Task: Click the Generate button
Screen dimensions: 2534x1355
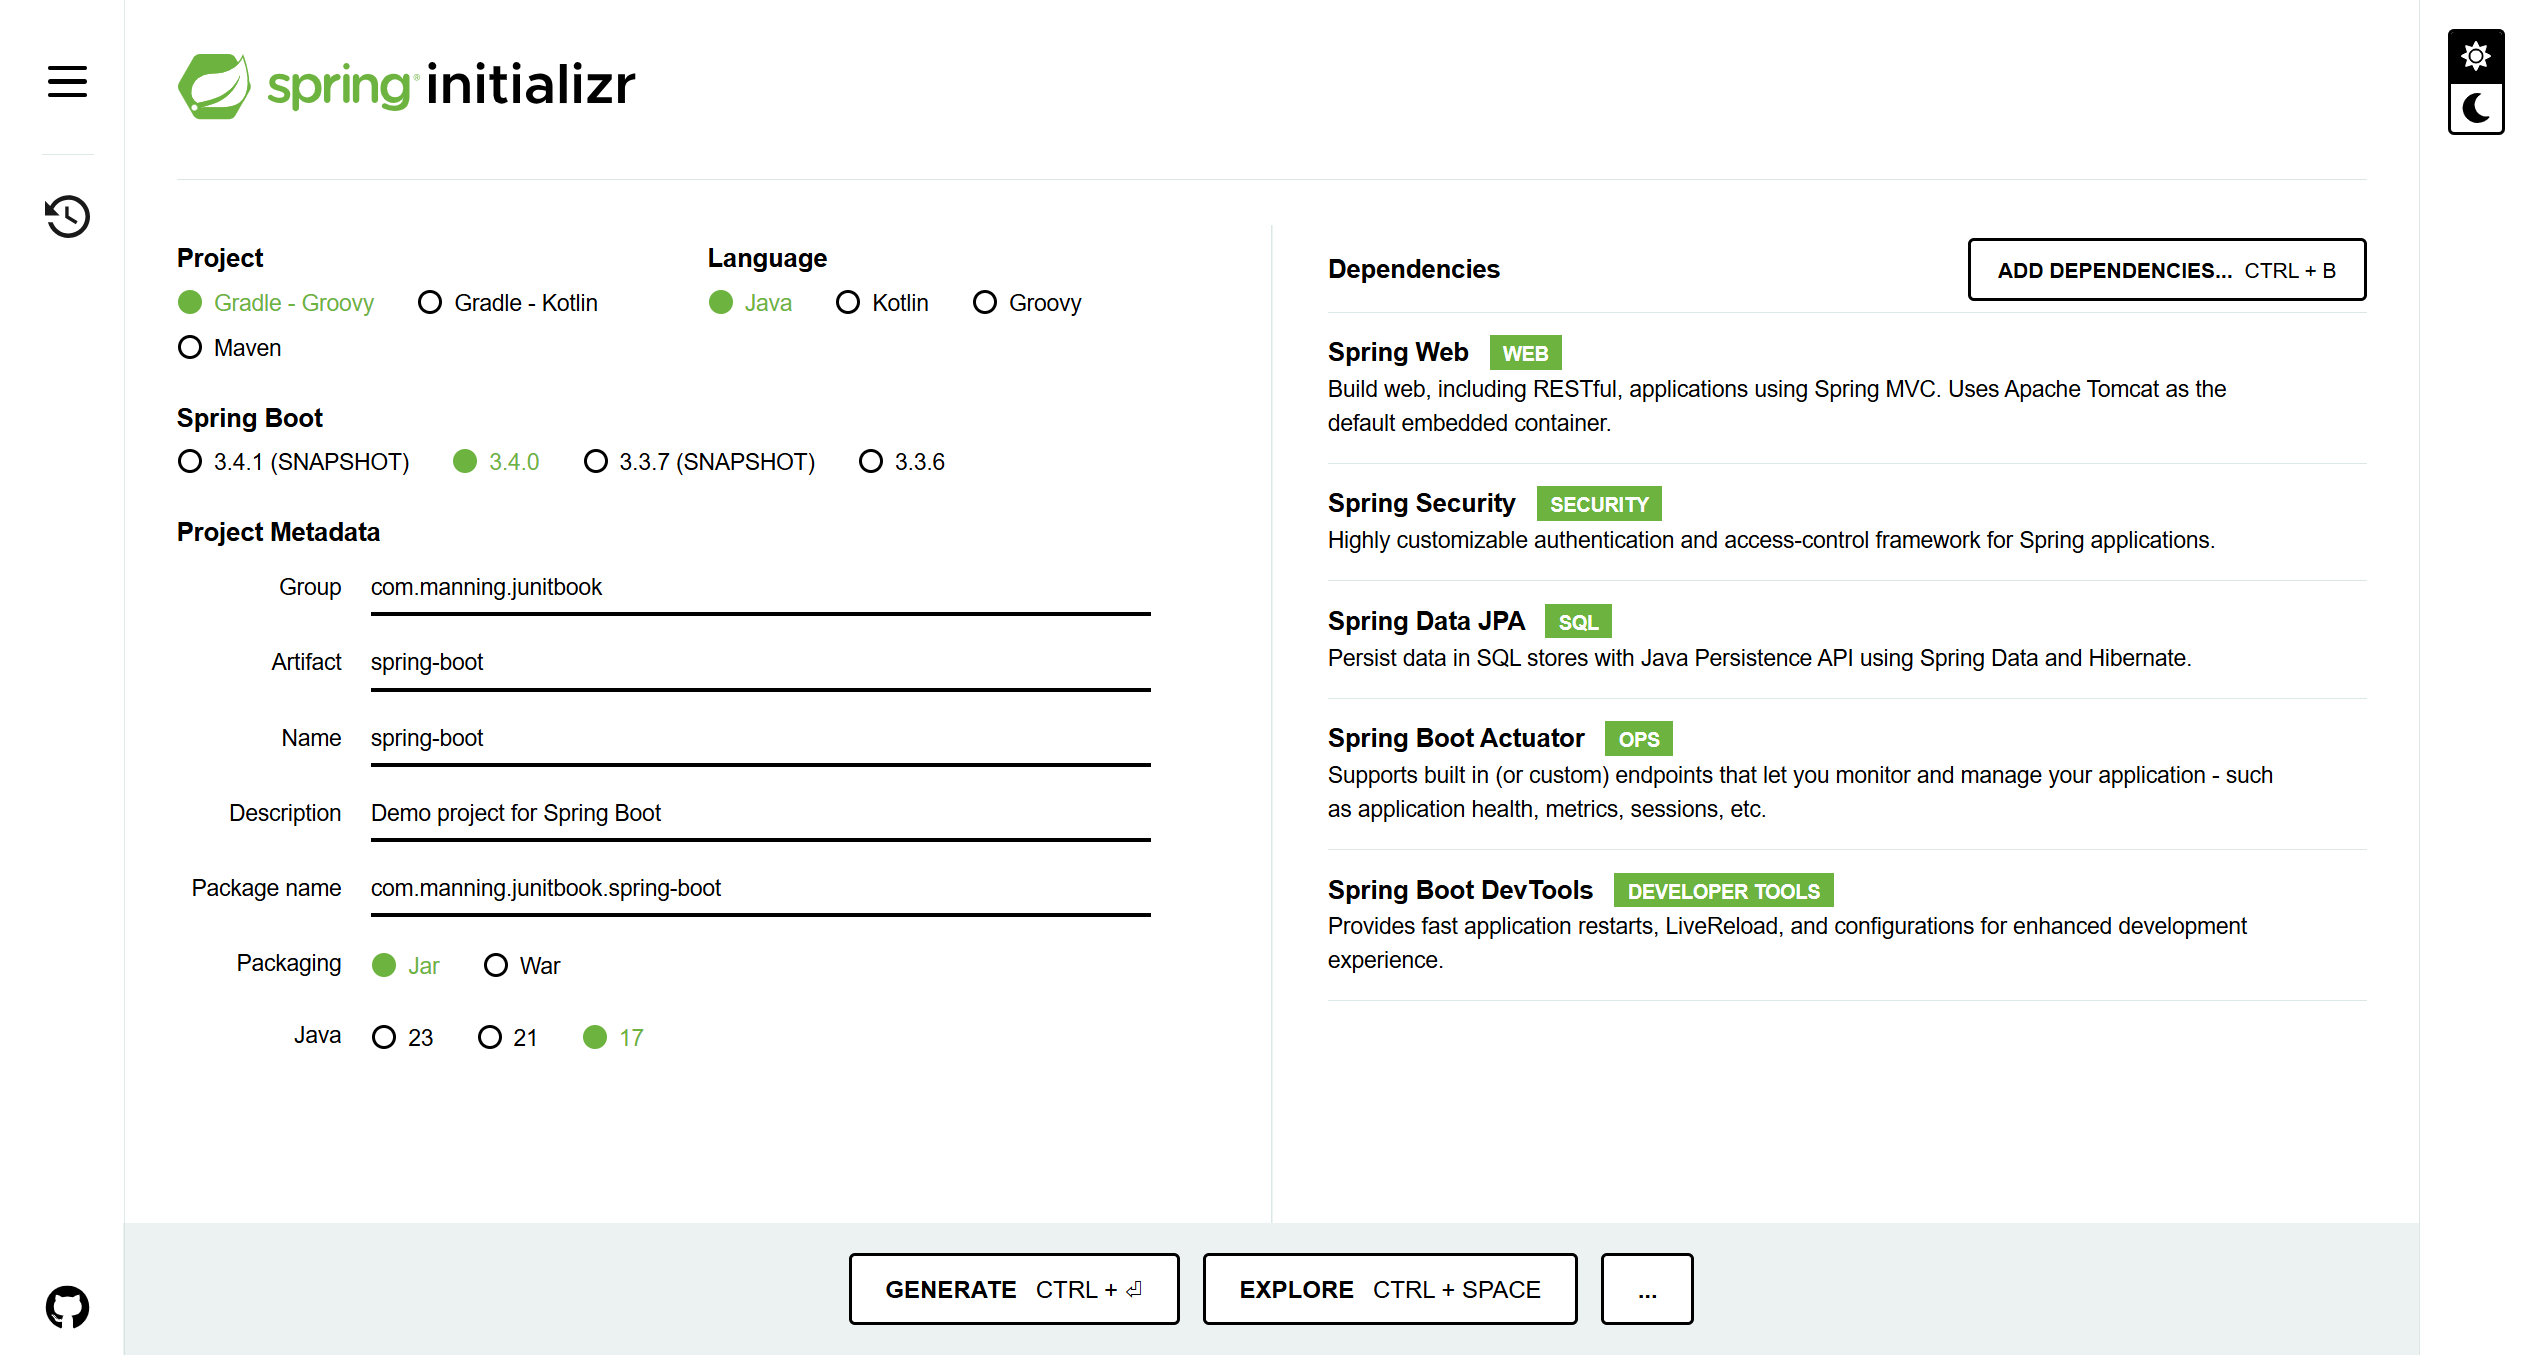Action: tap(1014, 1290)
